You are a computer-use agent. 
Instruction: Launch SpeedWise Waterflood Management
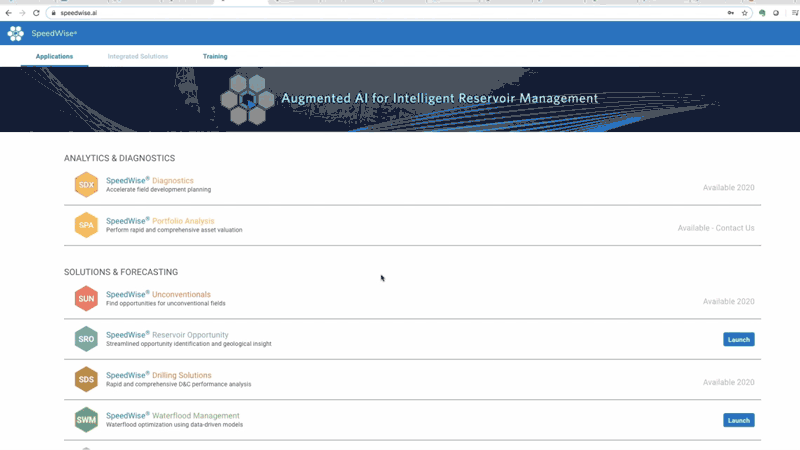738,420
